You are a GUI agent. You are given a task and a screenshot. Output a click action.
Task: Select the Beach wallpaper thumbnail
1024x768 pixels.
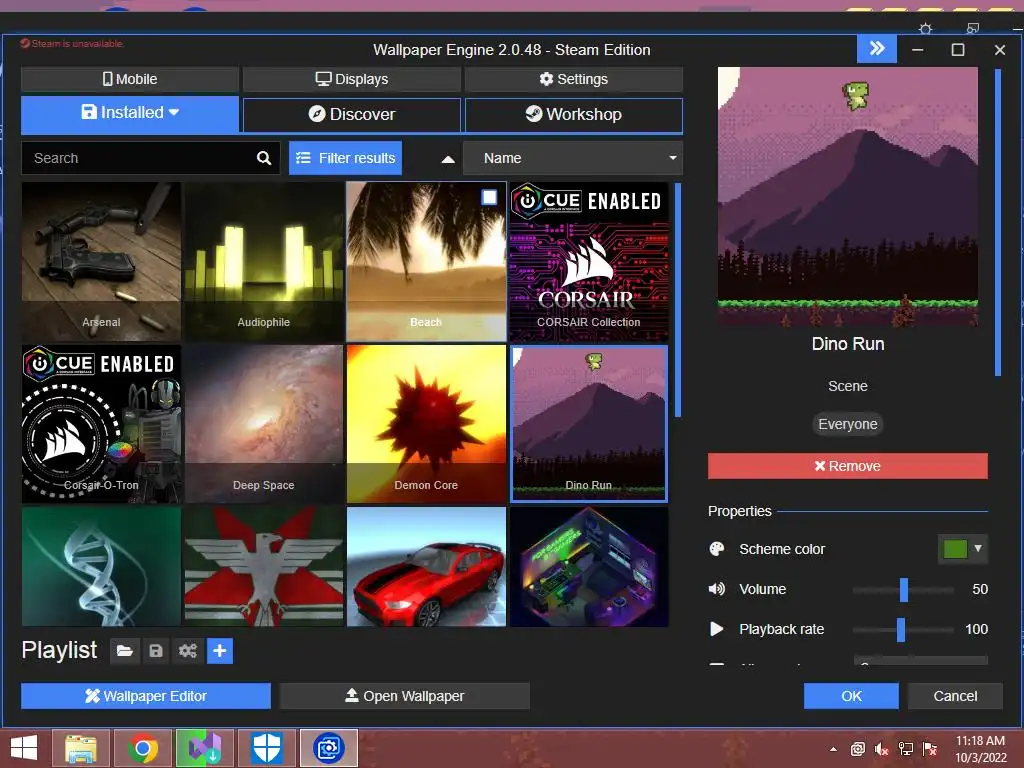coord(426,262)
